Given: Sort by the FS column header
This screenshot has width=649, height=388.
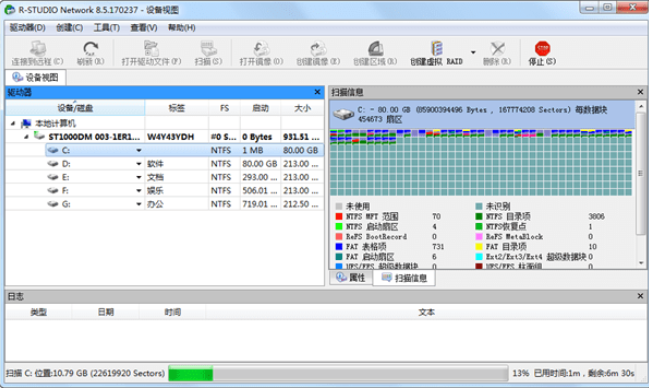Looking at the screenshot, I should (x=224, y=108).
